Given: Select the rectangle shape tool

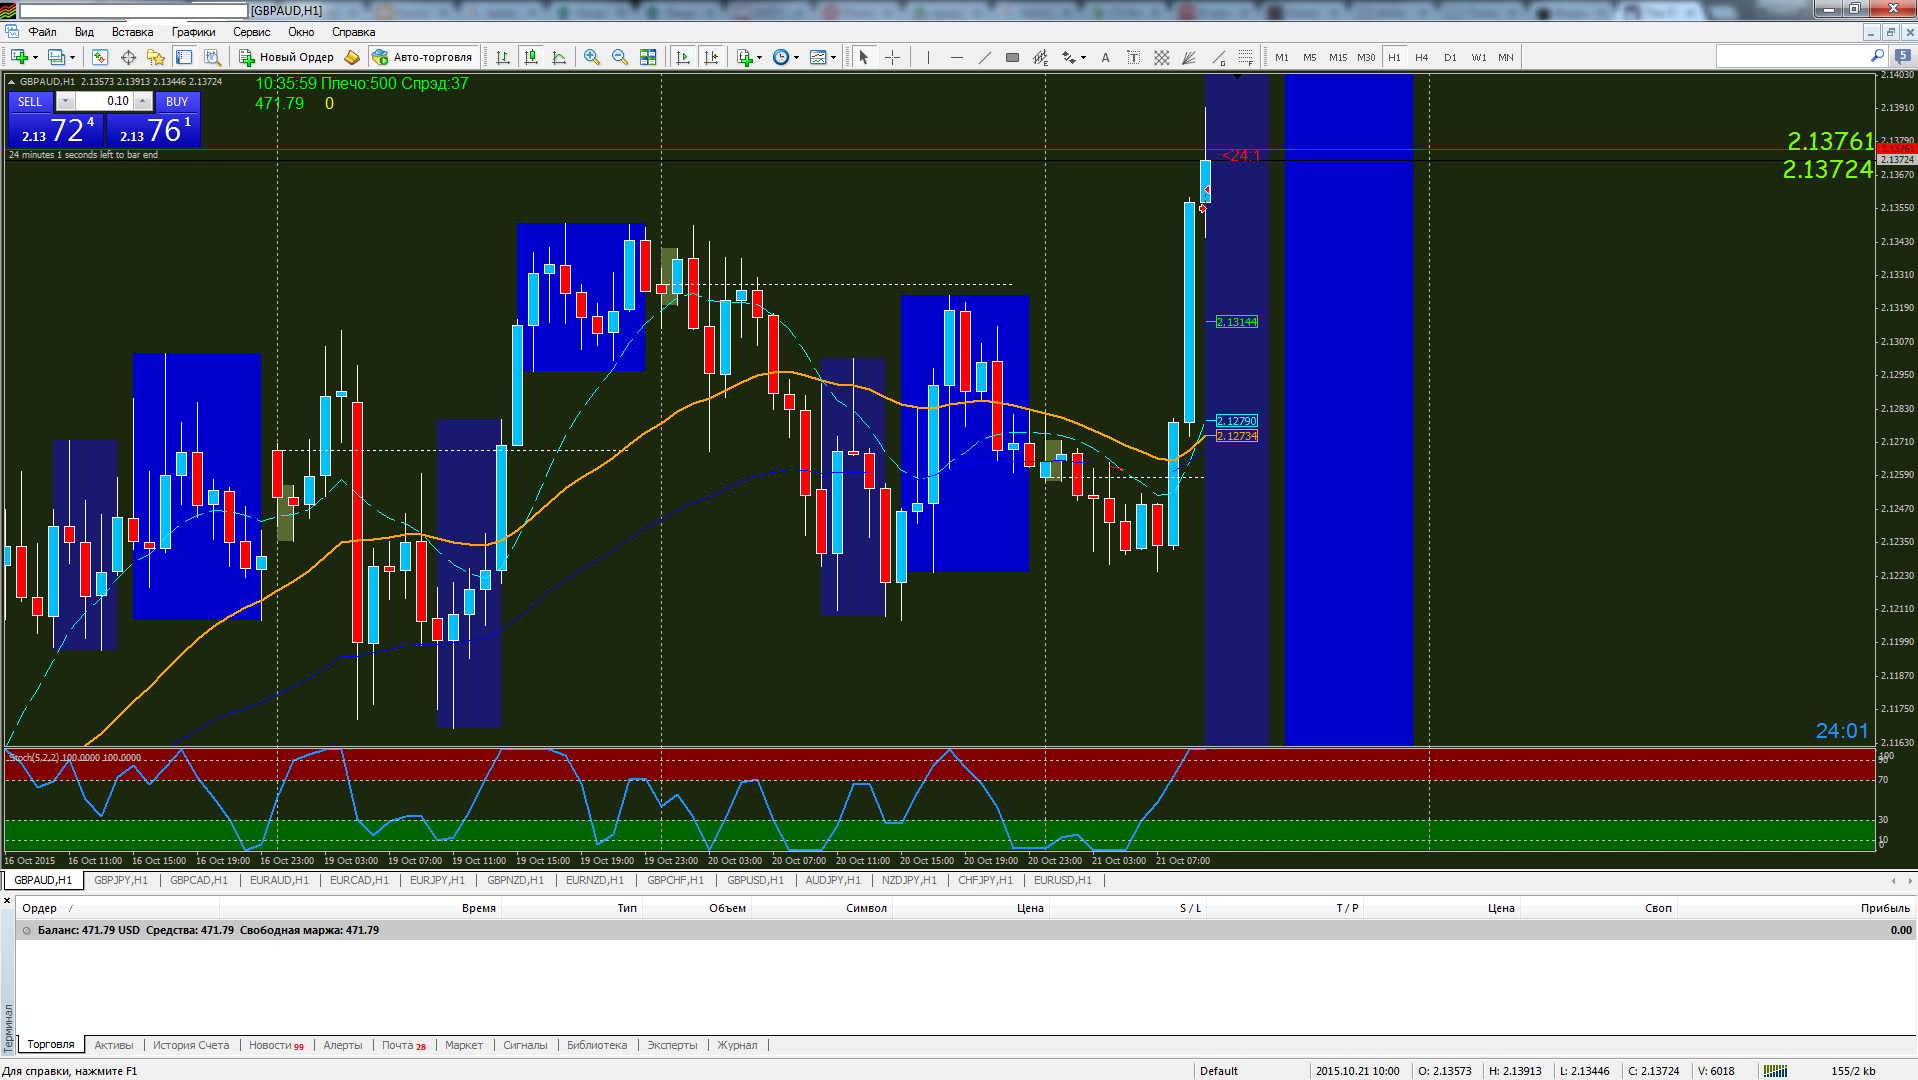Looking at the screenshot, I should click(x=1012, y=57).
